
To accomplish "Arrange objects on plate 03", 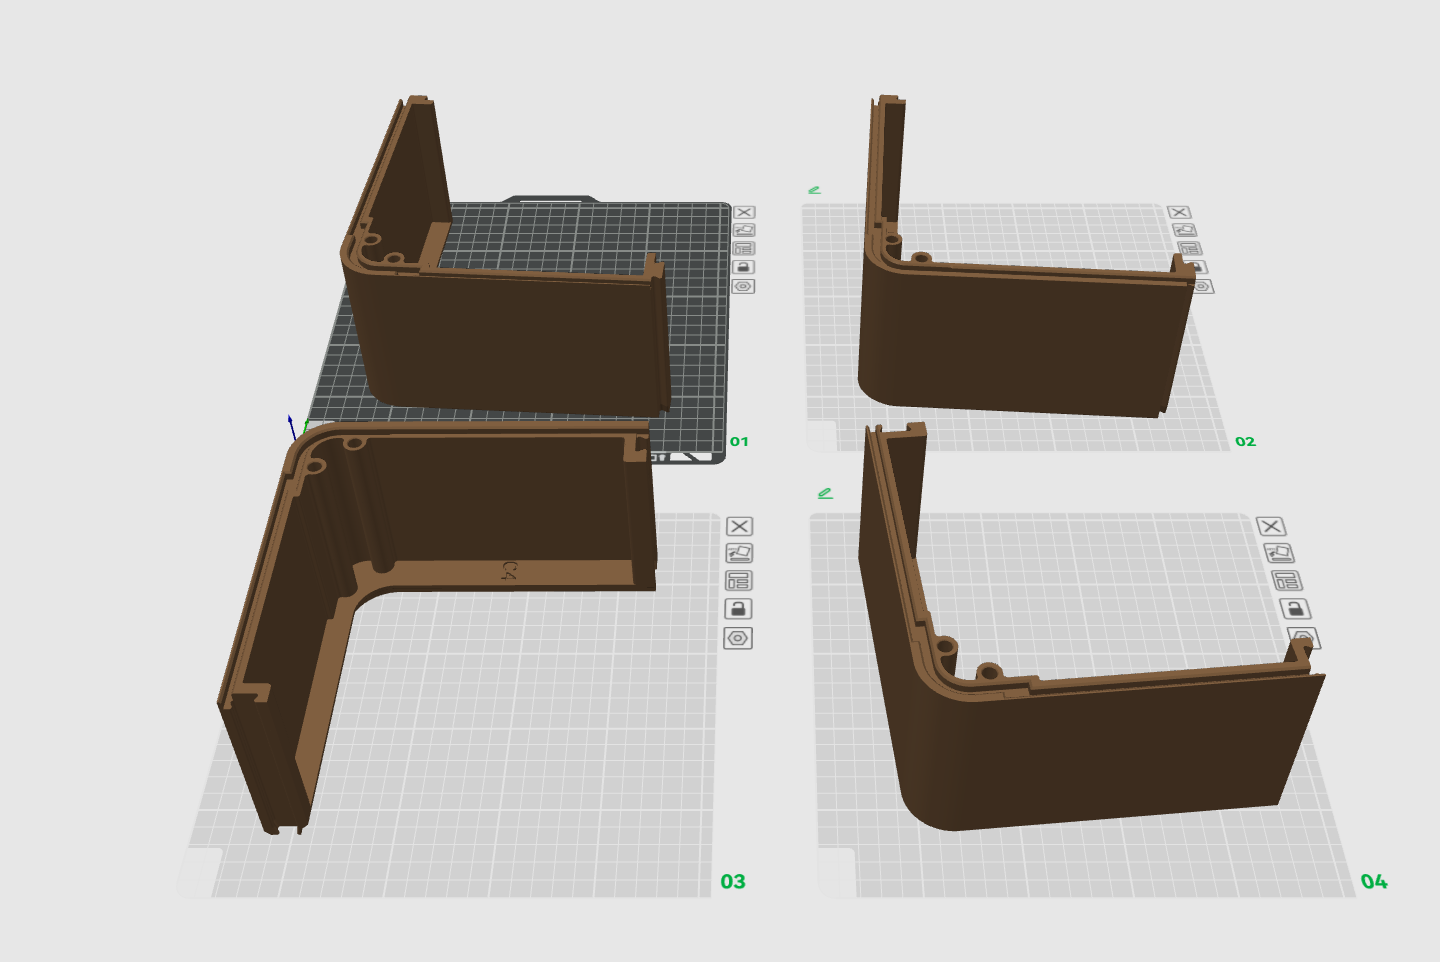I will pyautogui.click(x=738, y=580).
